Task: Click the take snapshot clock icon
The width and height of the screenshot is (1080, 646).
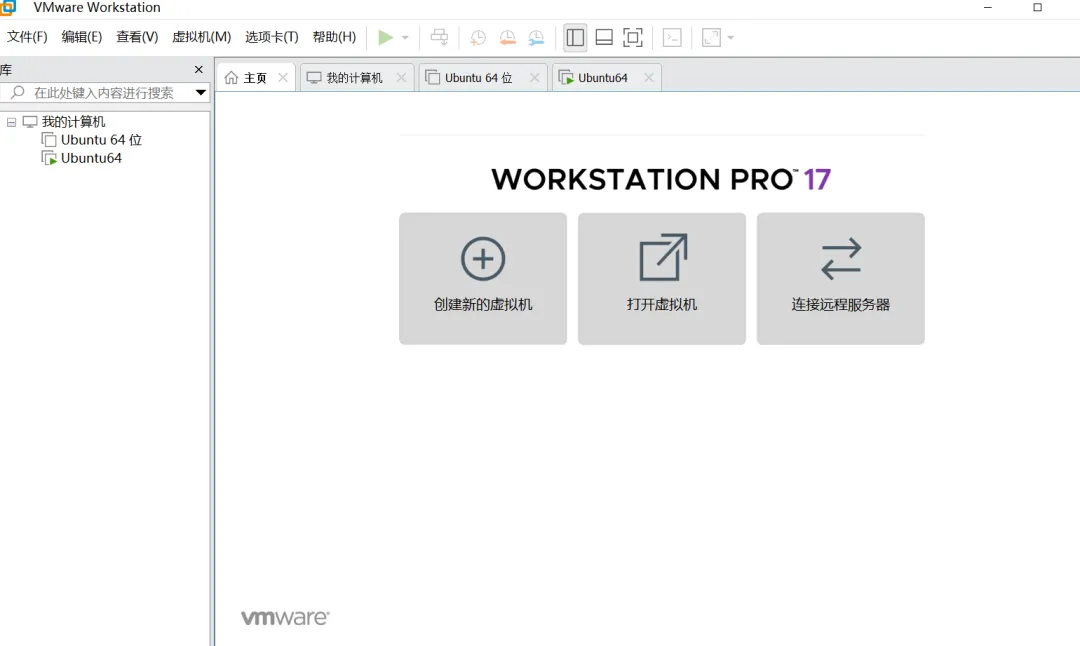Action: pyautogui.click(x=477, y=38)
